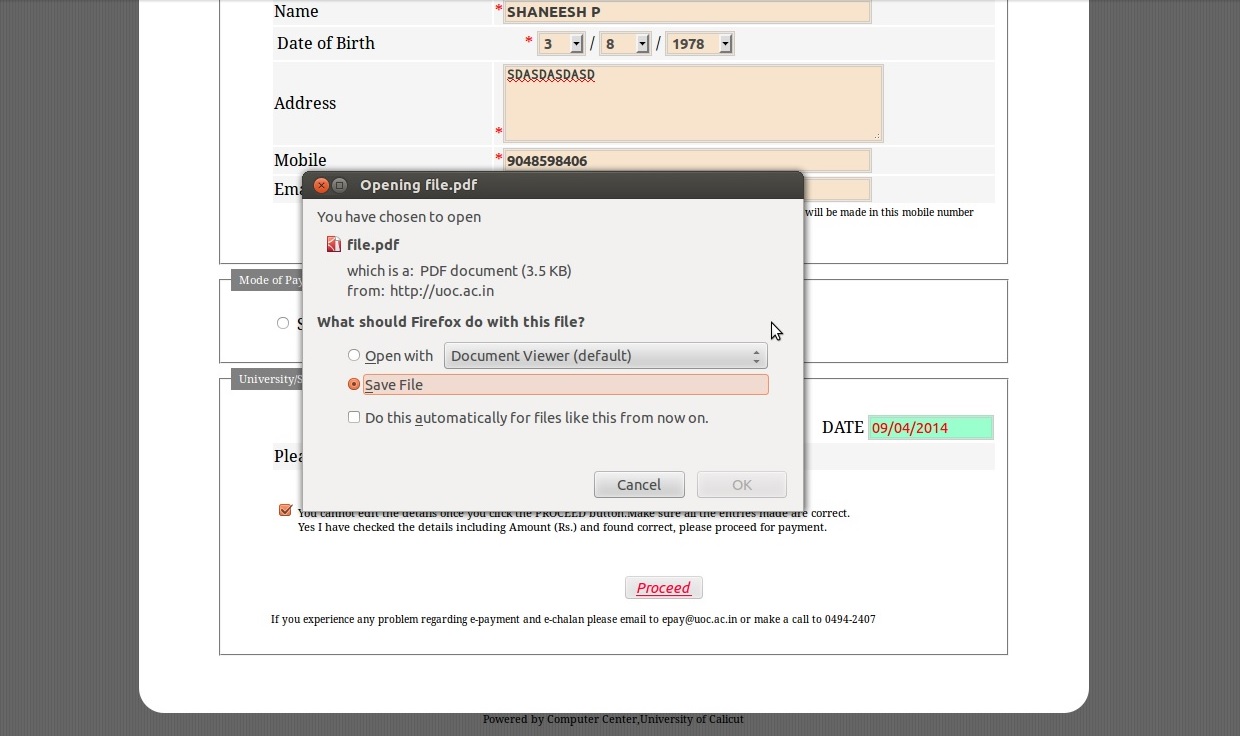The image size is (1240, 736).
Task: Select the Open with radio option
Action: click(354, 355)
